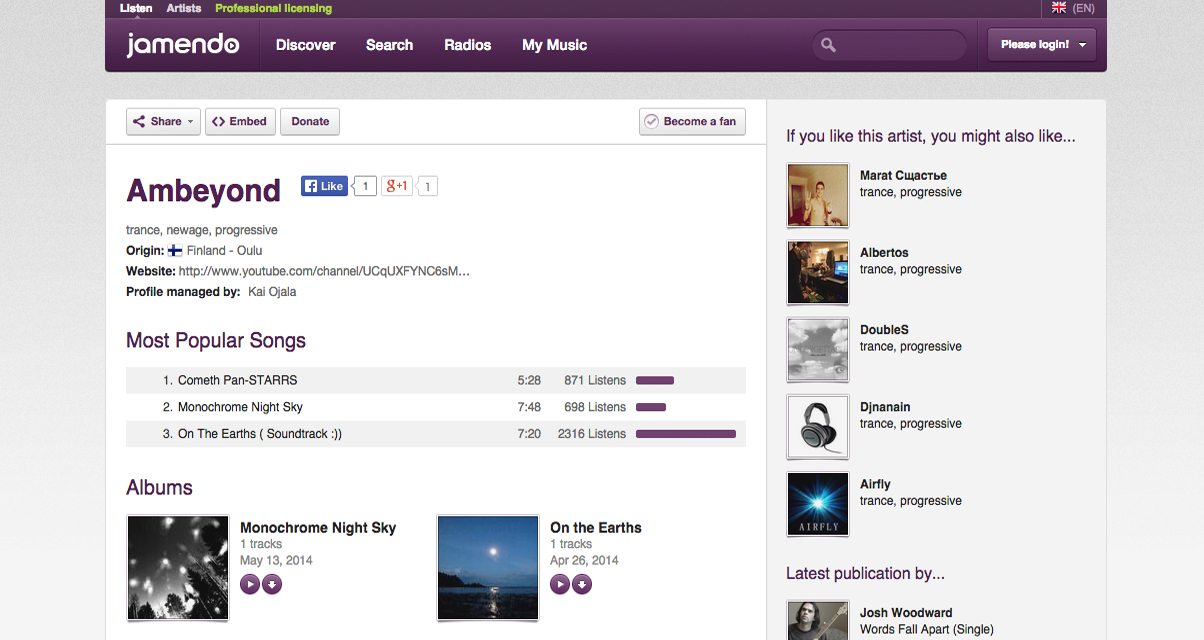Click the search magnifier icon
This screenshot has width=1204, height=640.
click(x=828, y=45)
